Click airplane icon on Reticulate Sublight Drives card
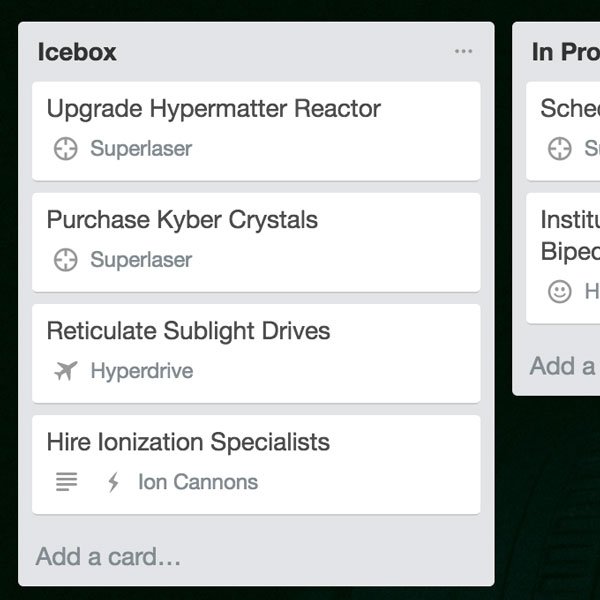Image resolution: width=600 pixels, height=600 pixels. (65, 371)
